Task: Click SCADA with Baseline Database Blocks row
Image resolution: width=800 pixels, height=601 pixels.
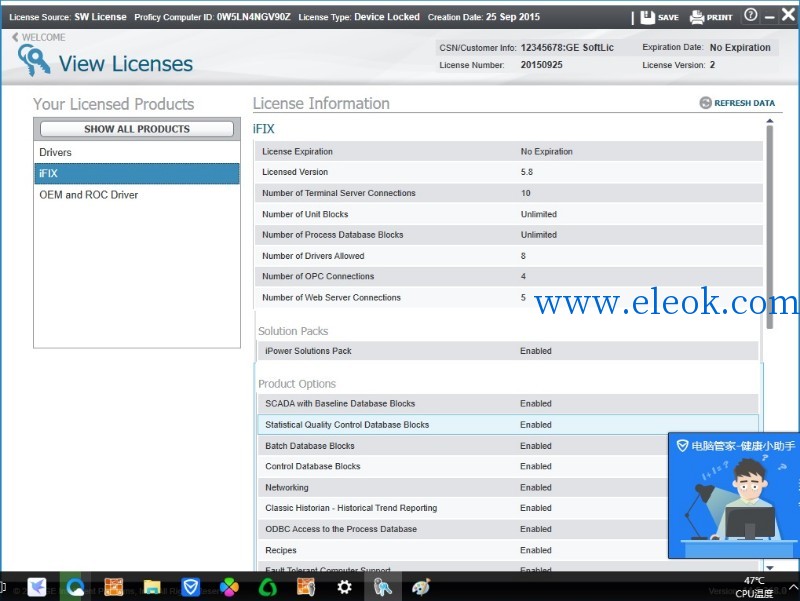Action: click(x=508, y=404)
